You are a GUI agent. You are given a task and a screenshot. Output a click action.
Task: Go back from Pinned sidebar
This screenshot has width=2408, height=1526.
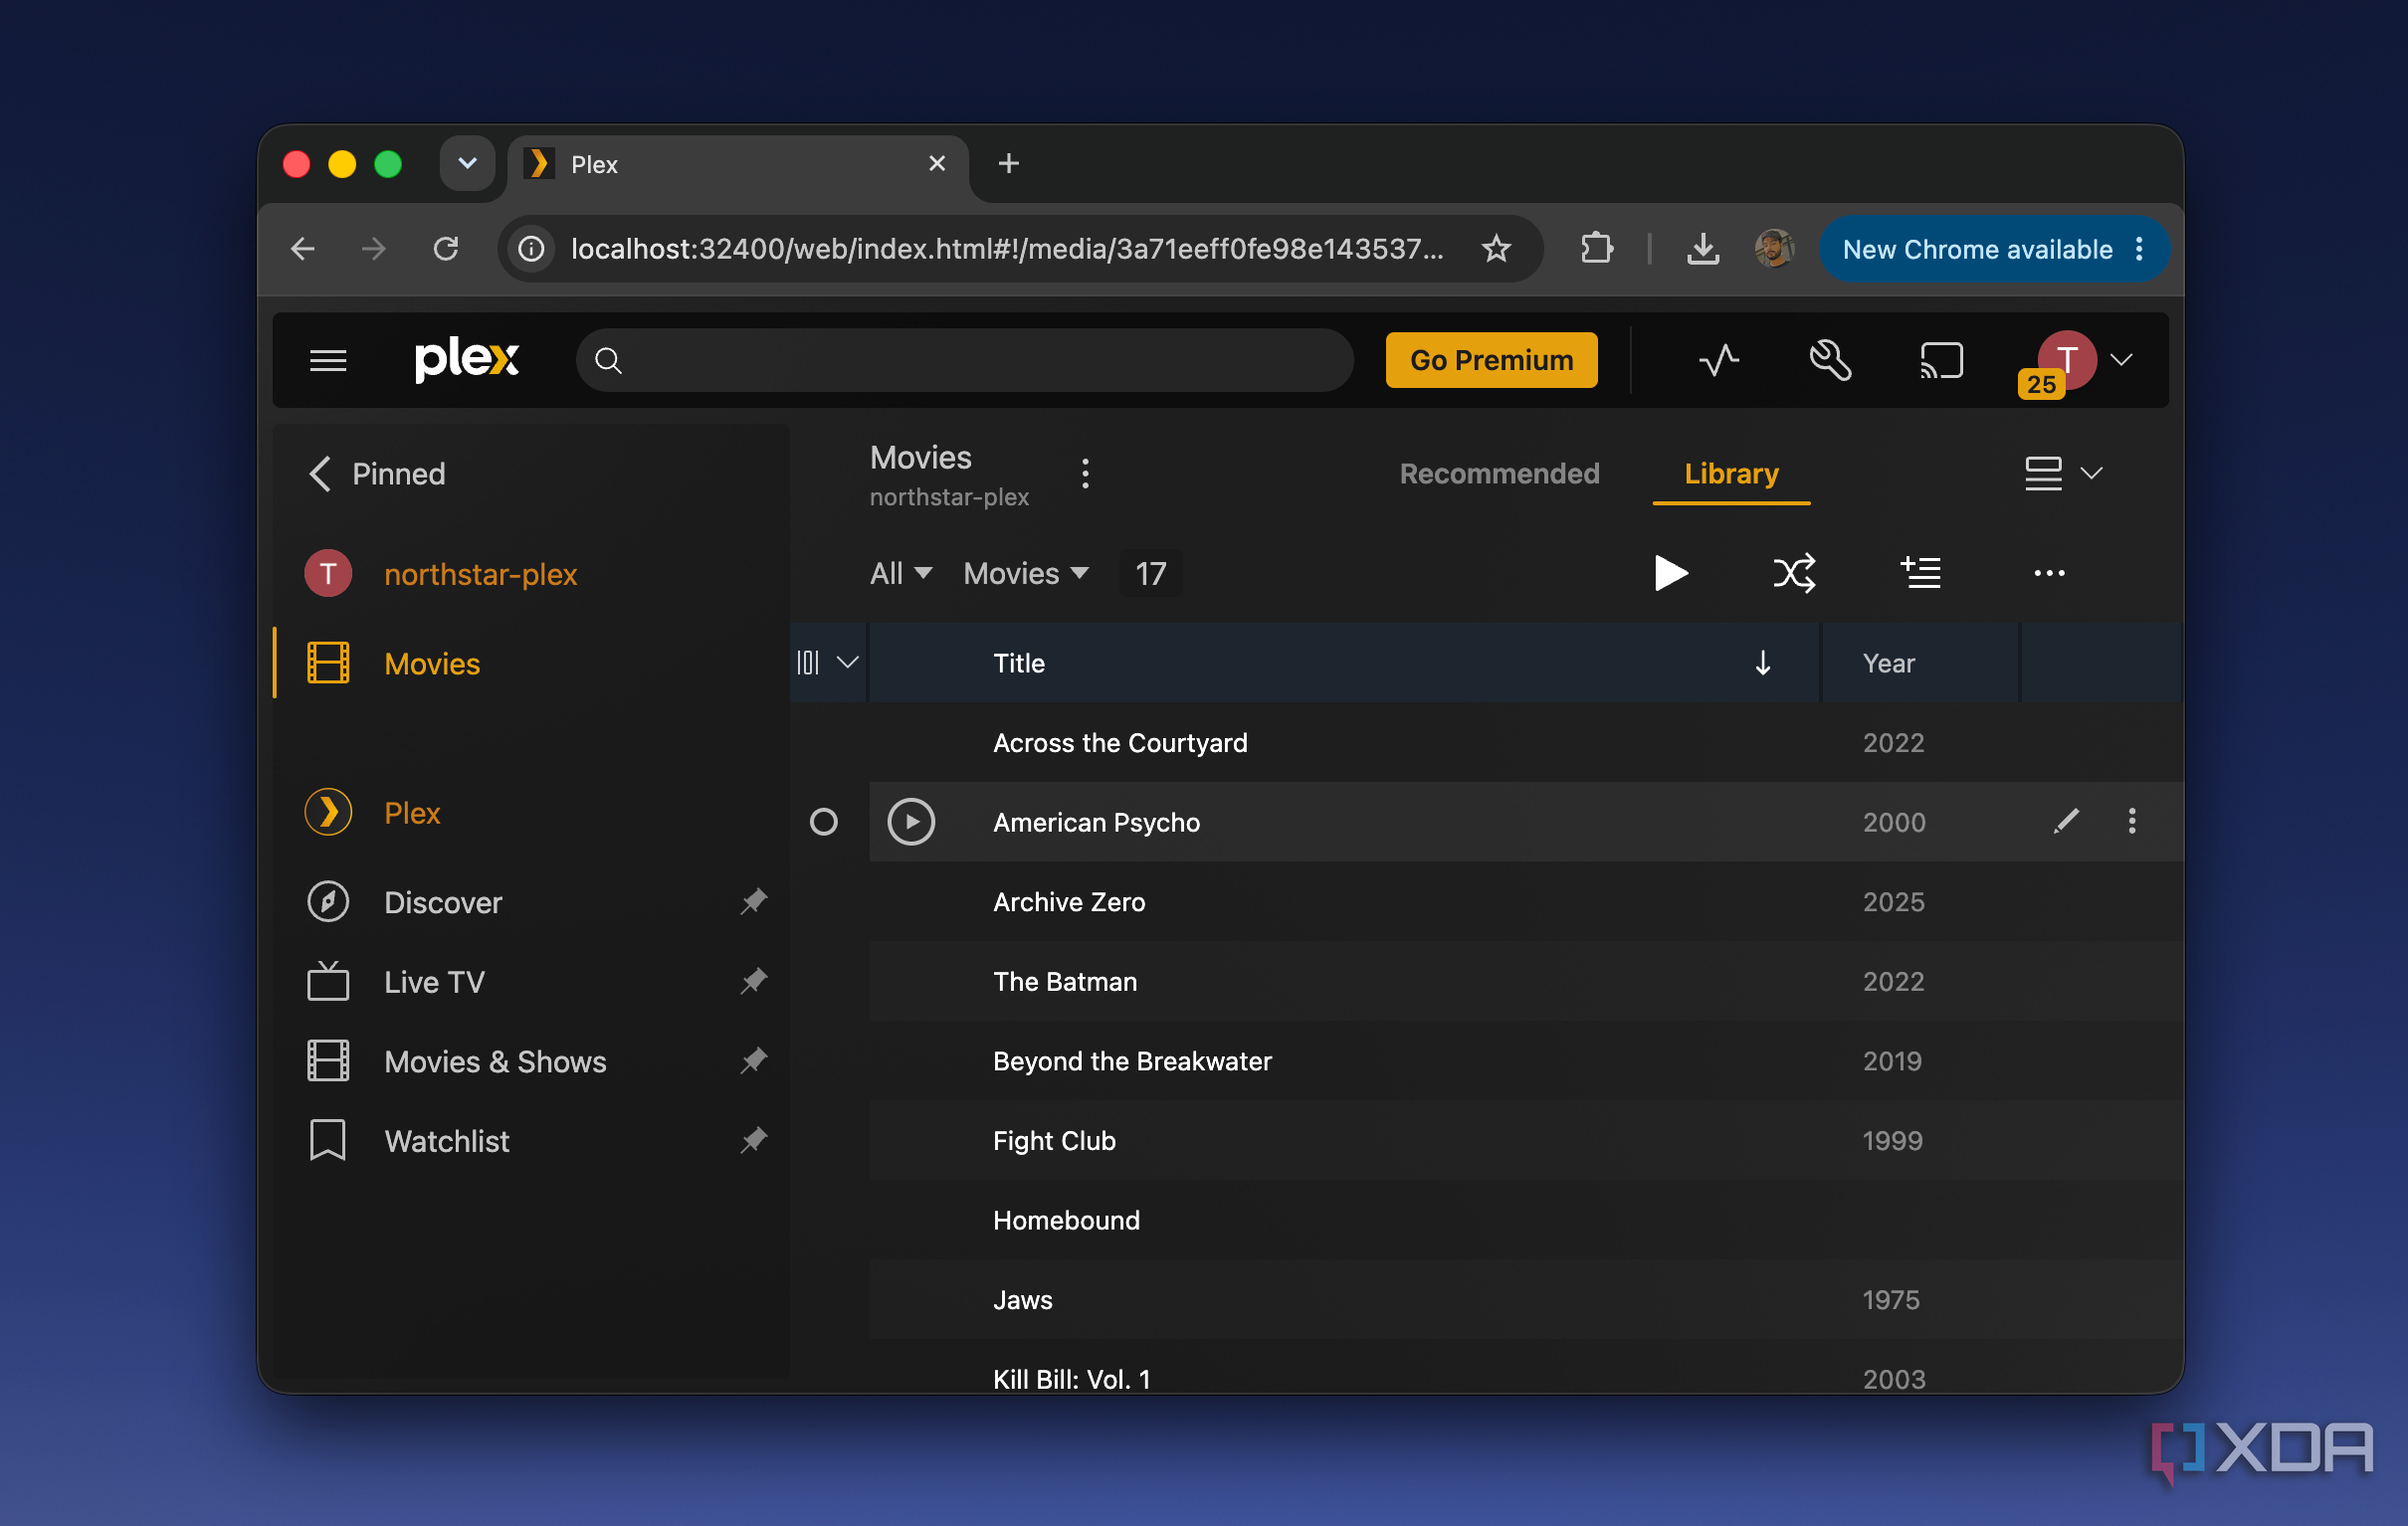pos(319,474)
